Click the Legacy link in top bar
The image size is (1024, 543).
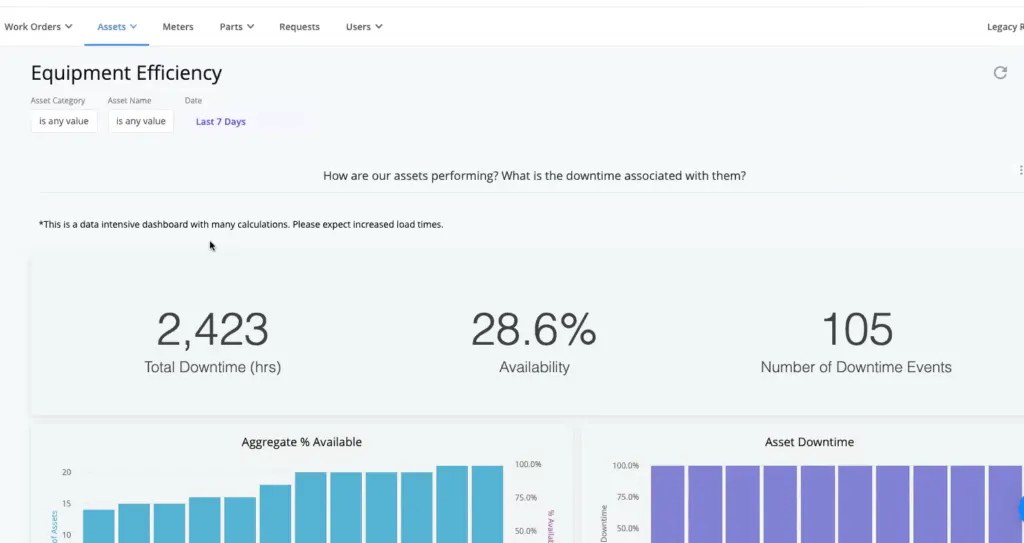1003,27
